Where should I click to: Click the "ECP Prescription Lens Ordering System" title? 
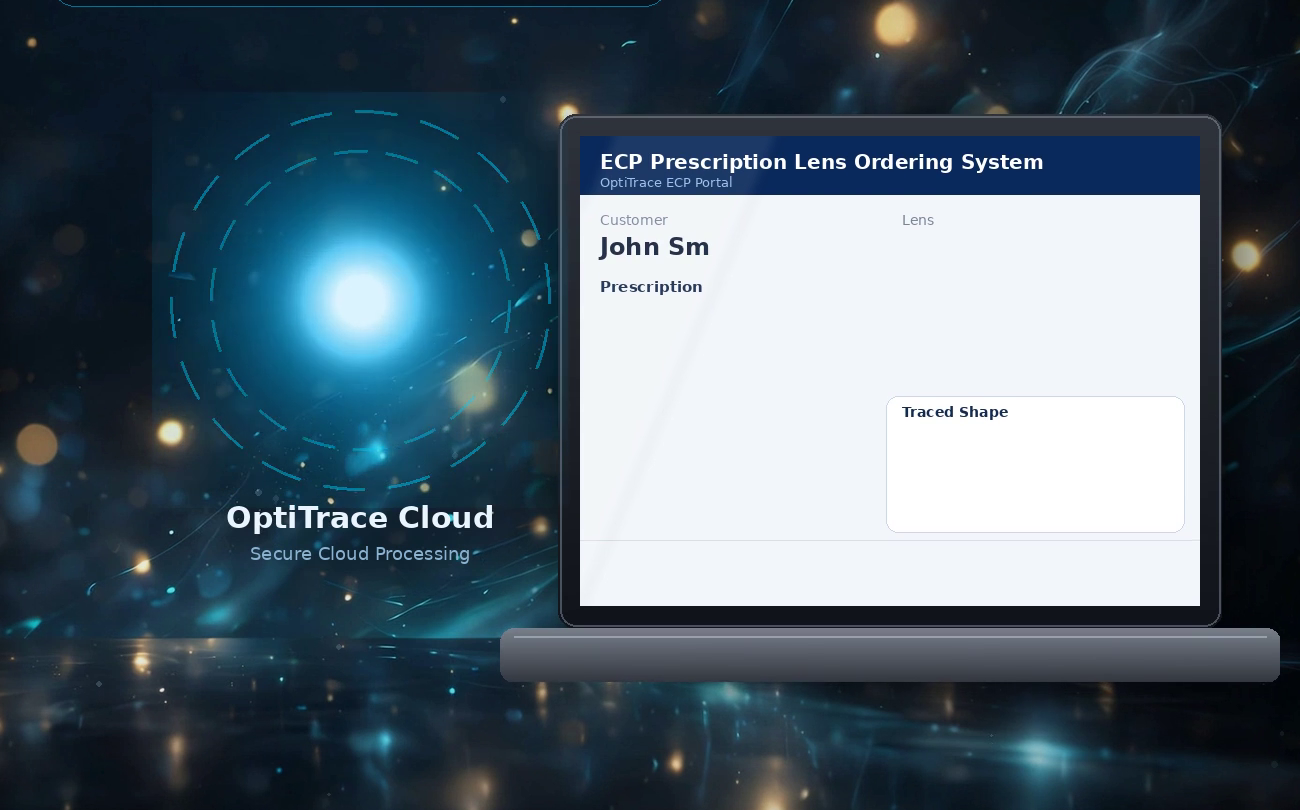(x=821, y=162)
